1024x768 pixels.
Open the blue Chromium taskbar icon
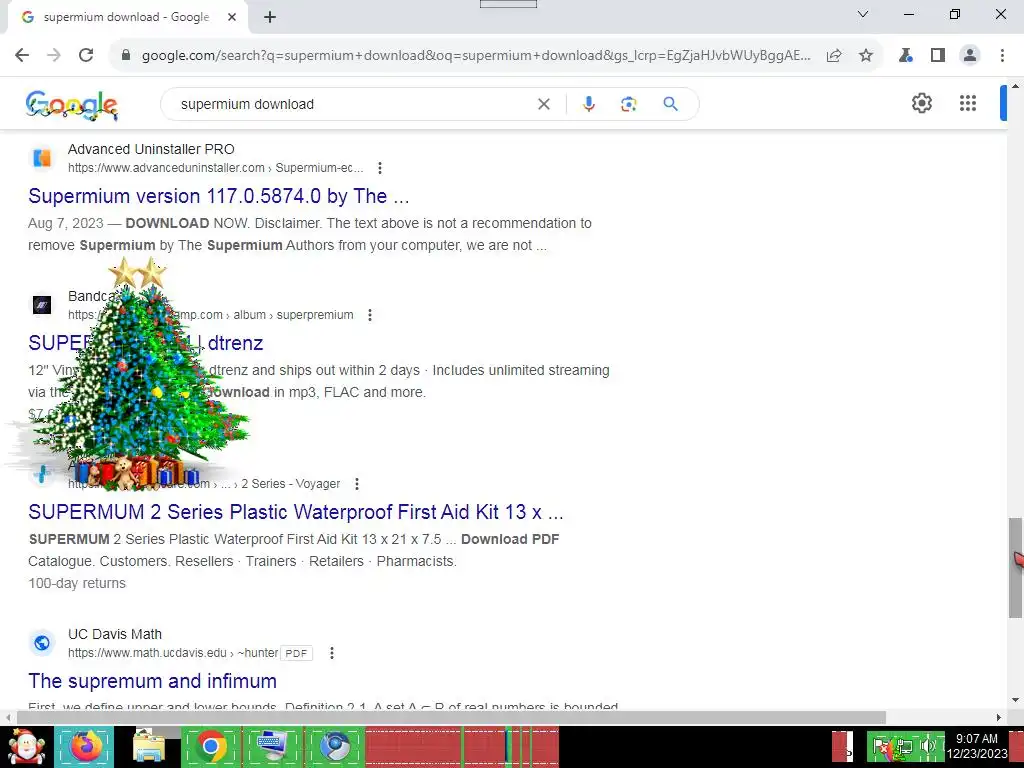334,747
